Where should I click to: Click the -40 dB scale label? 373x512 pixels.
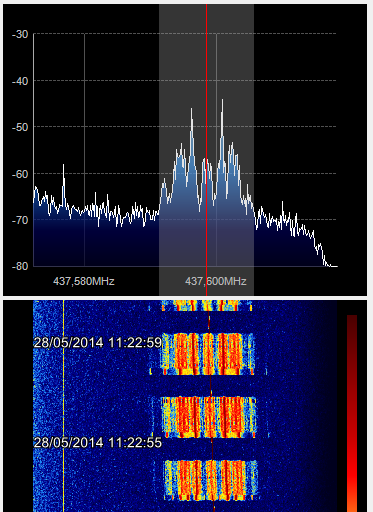[20, 81]
